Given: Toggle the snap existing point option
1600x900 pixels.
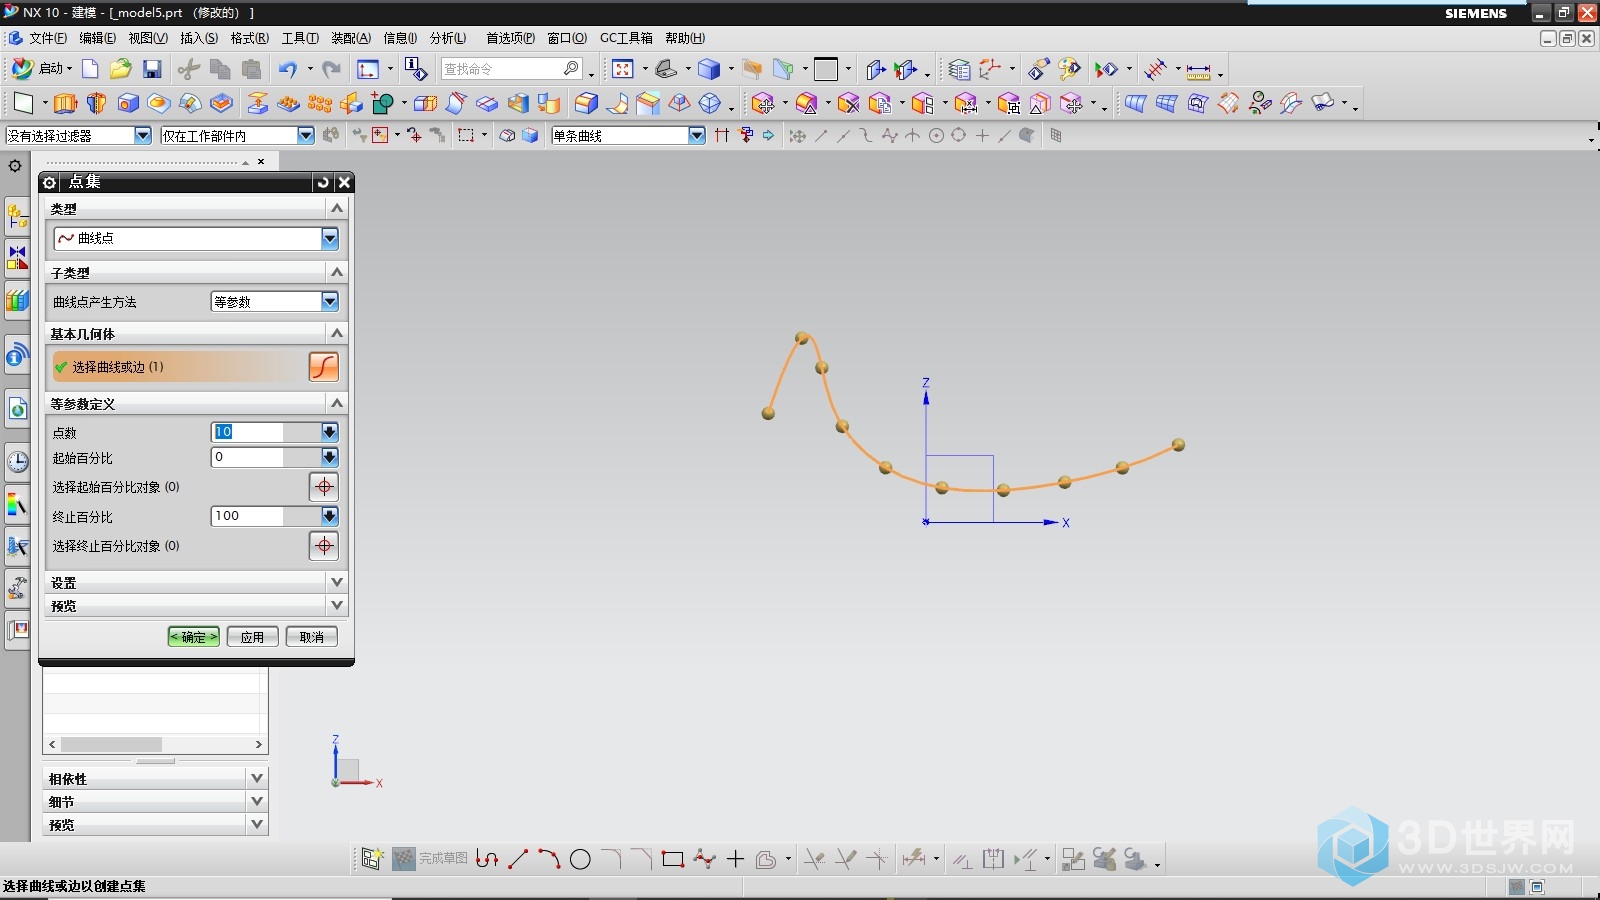Looking at the screenshot, I should coord(982,136).
